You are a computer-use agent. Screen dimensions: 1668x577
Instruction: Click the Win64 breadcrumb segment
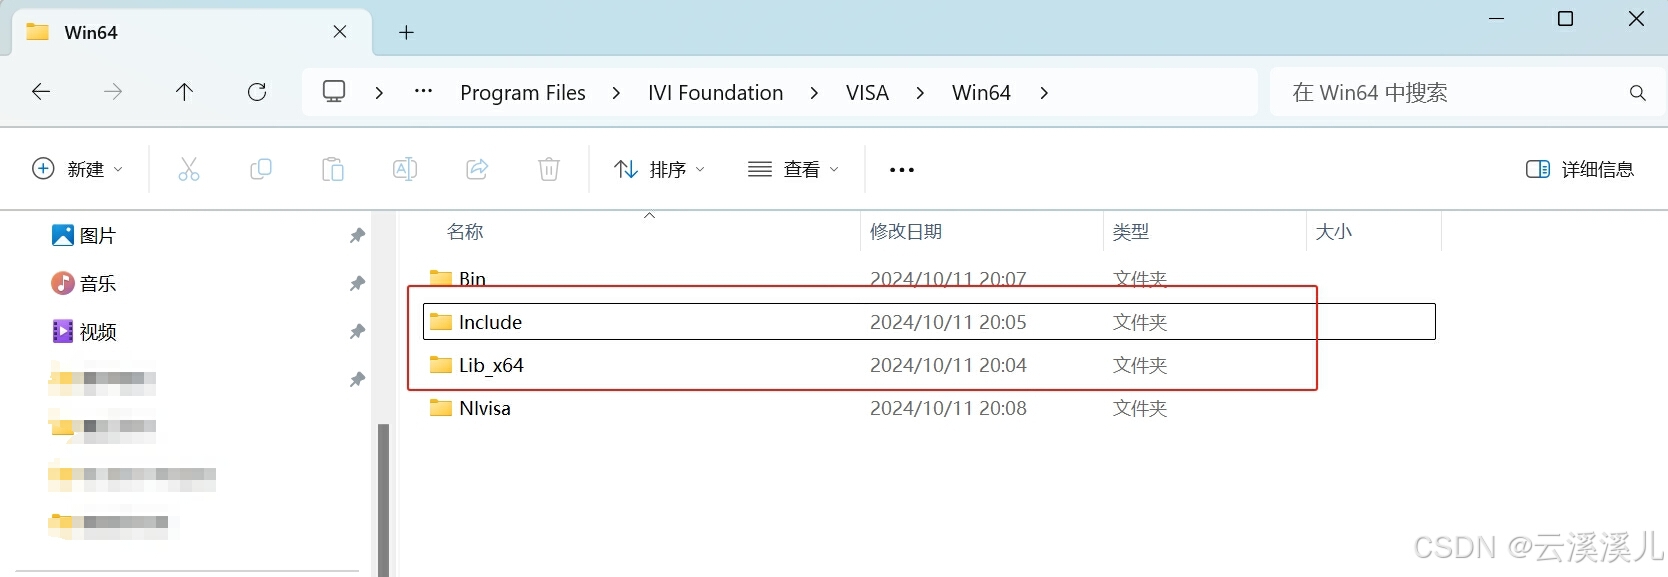tap(981, 93)
